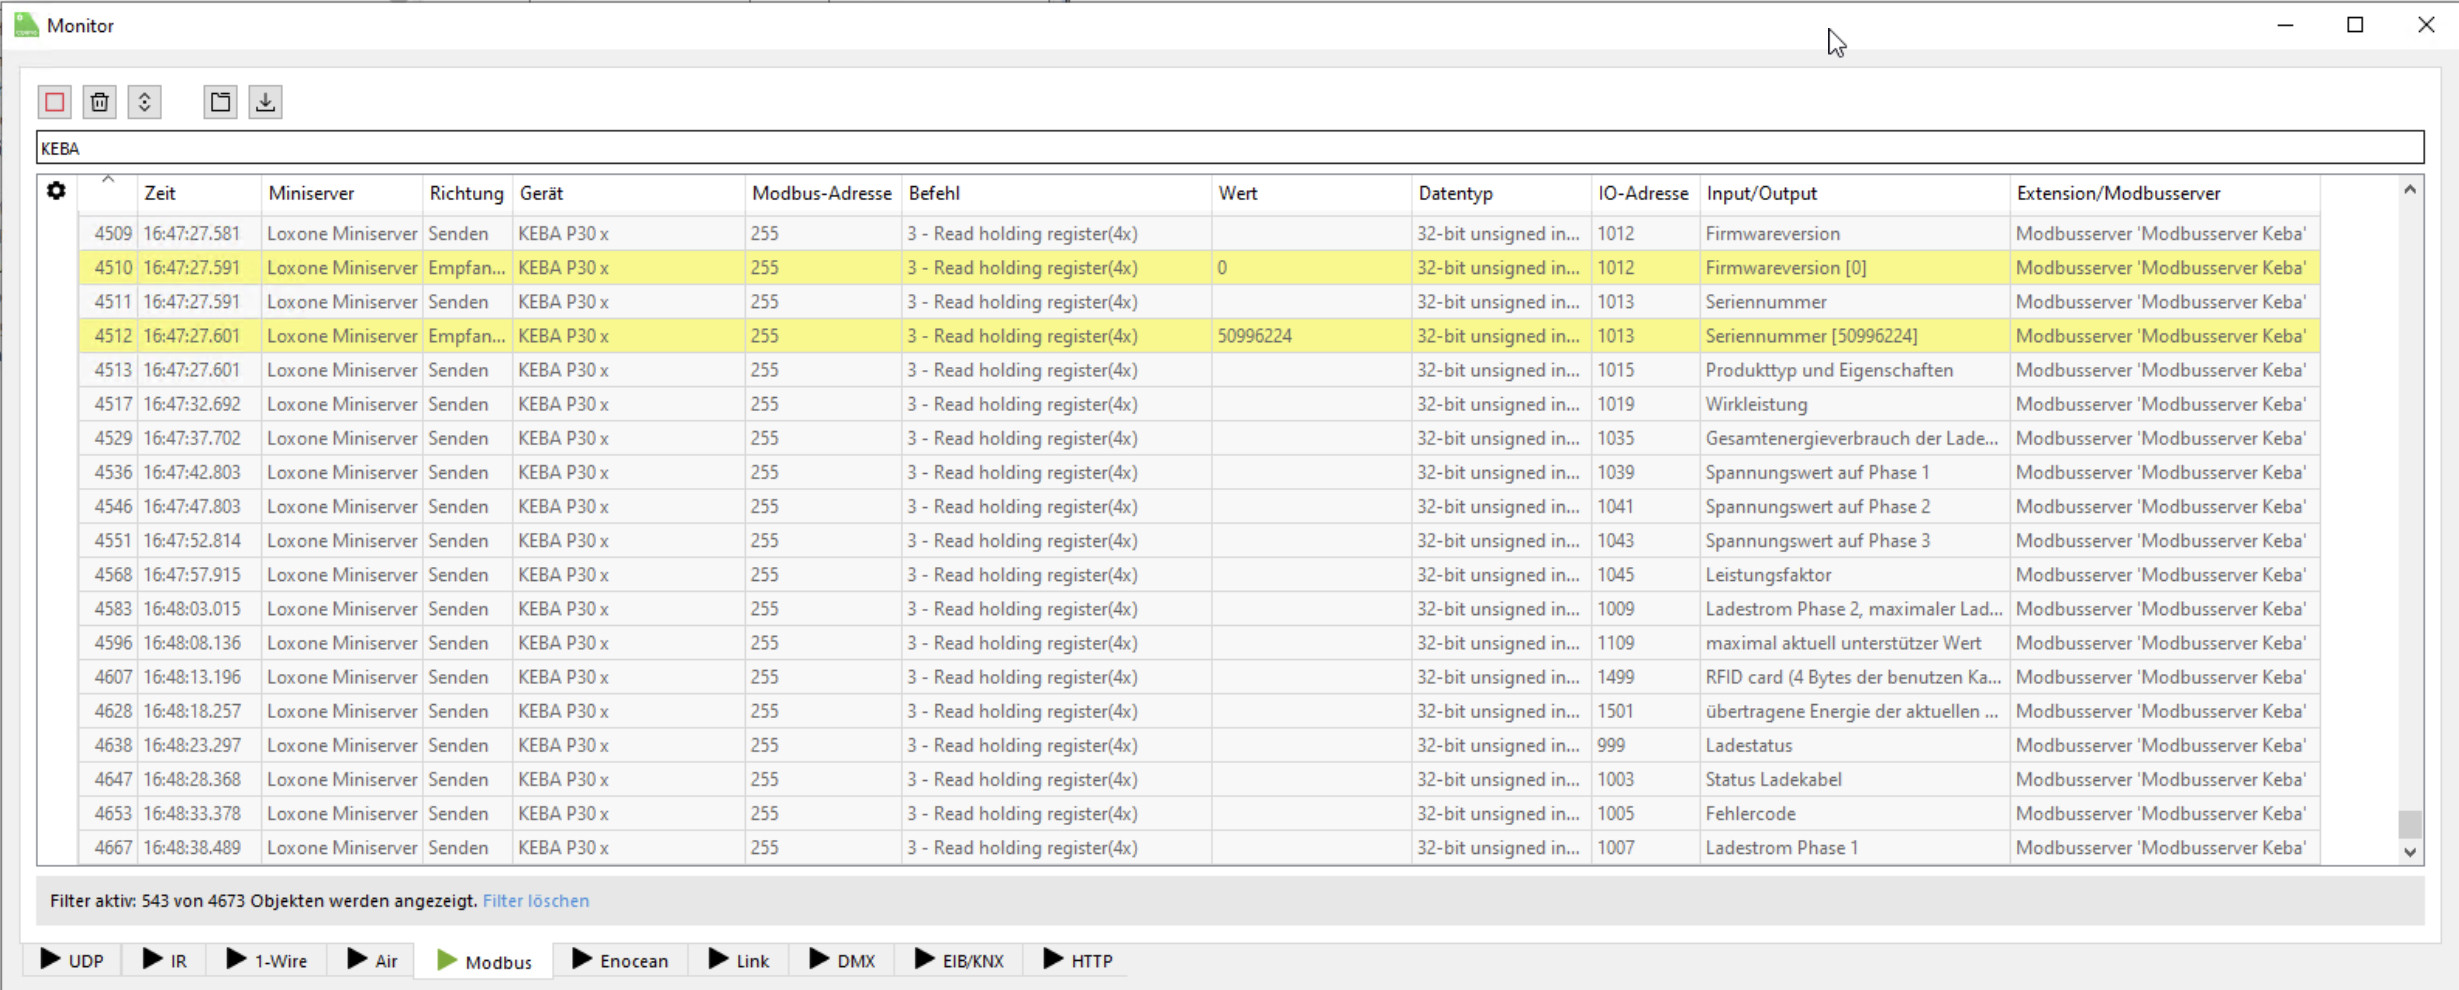The height and width of the screenshot is (990, 2459).
Task: Select the übertragene Energie der aktuellen row
Action: 1199,711
